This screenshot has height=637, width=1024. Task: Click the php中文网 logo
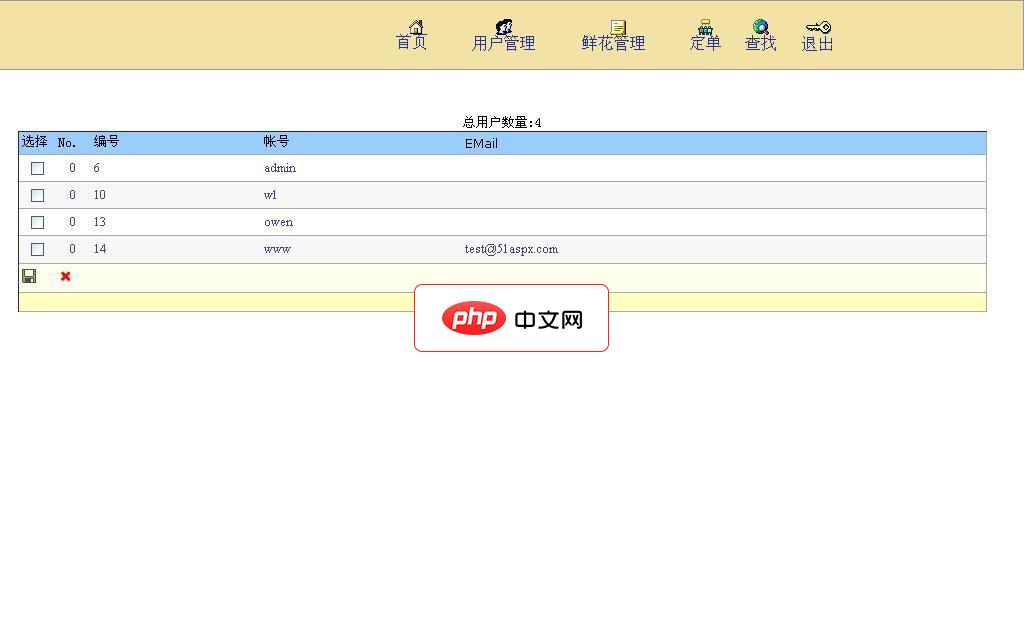(x=511, y=318)
